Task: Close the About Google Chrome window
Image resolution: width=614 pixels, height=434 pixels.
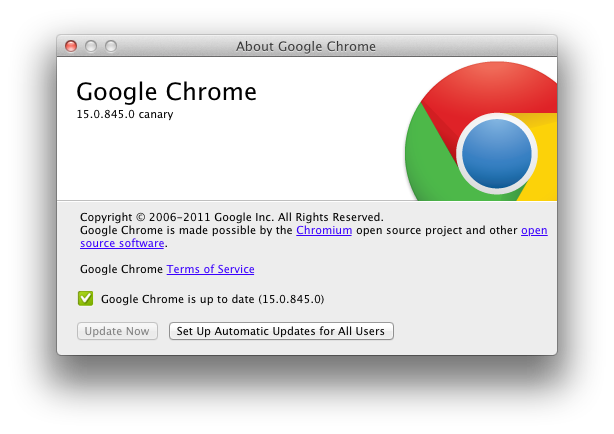Action: [71, 46]
